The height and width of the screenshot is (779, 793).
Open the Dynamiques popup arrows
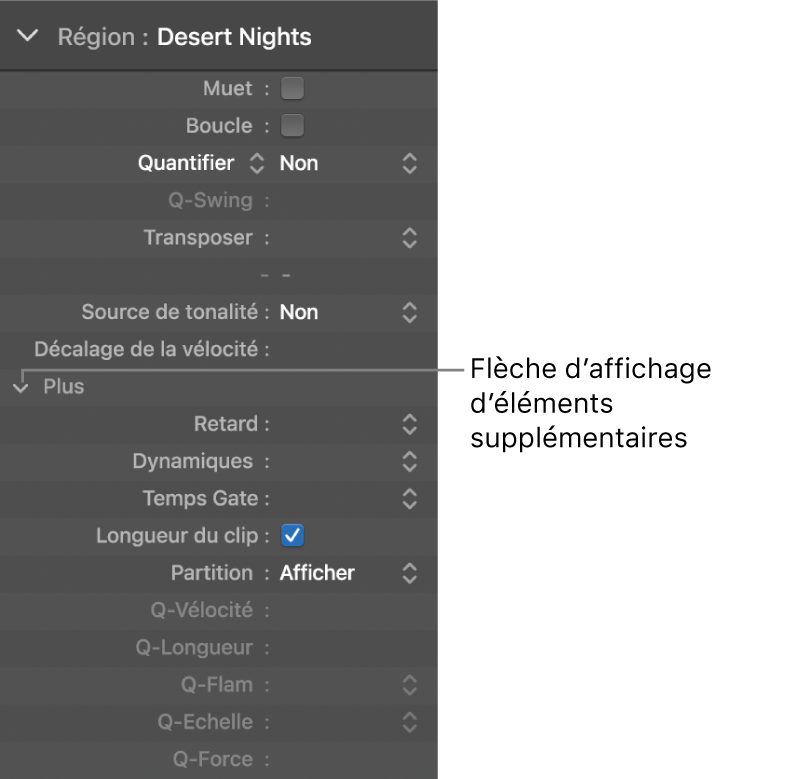(x=408, y=462)
